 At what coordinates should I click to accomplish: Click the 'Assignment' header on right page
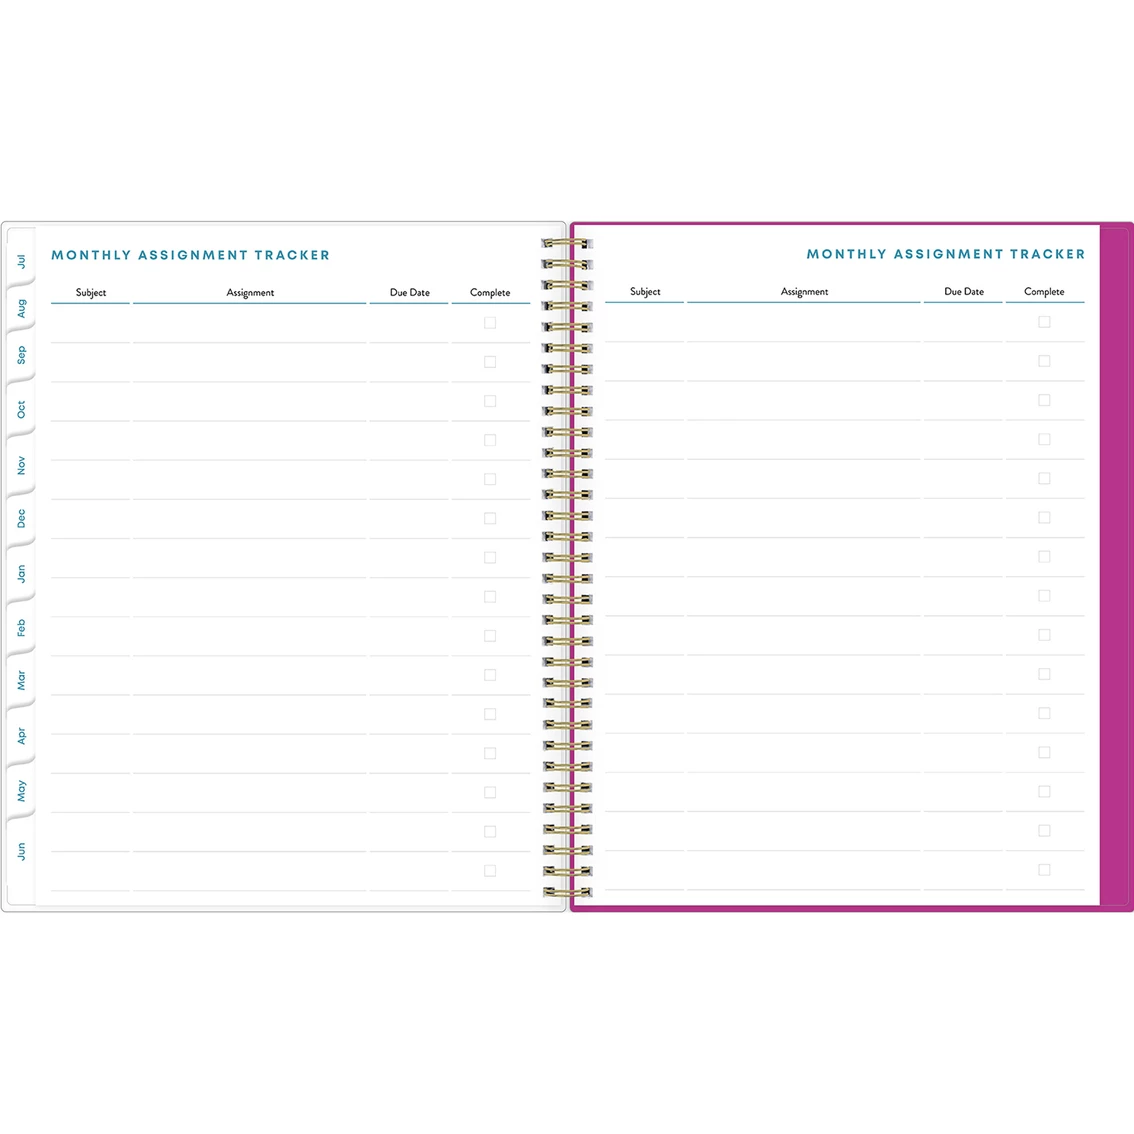click(804, 291)
